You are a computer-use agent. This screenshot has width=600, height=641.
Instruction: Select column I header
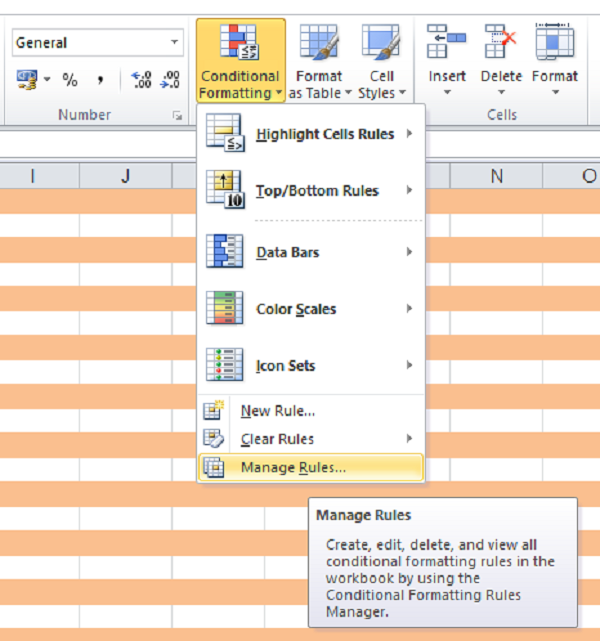pos(39,176)
